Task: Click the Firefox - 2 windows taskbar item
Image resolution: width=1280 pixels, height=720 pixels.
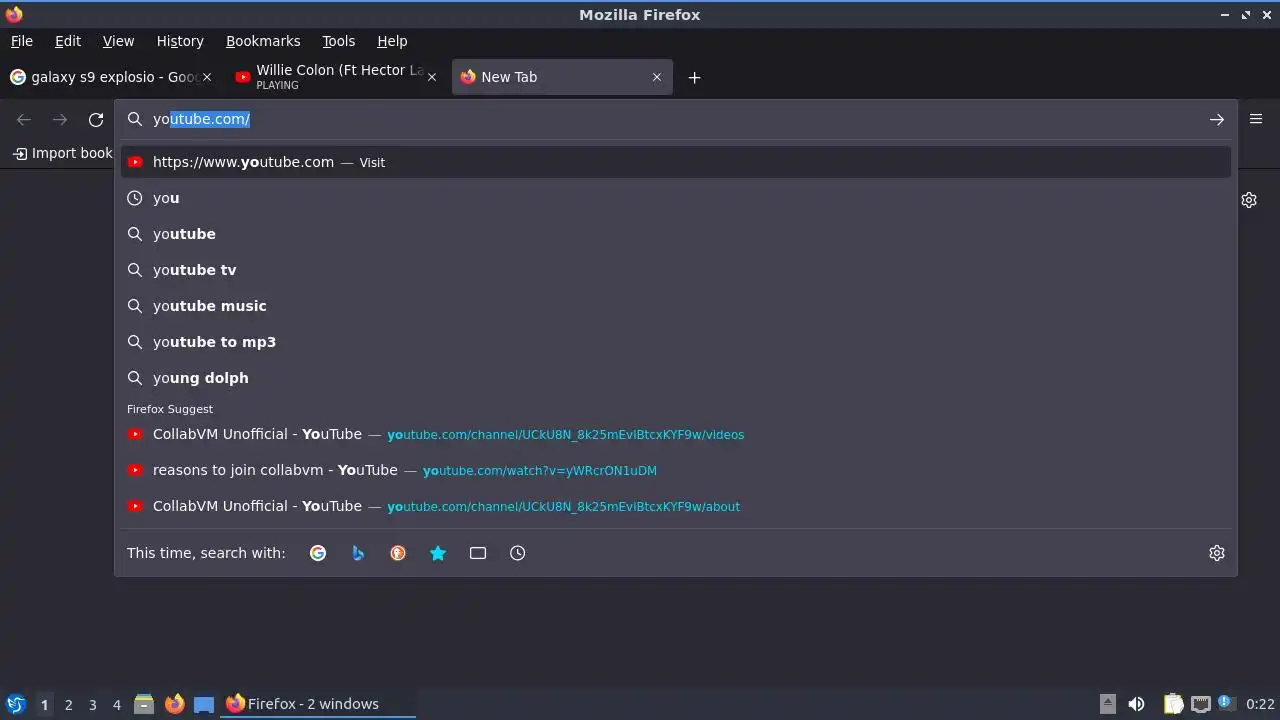Action: click(x=318, y=704)
